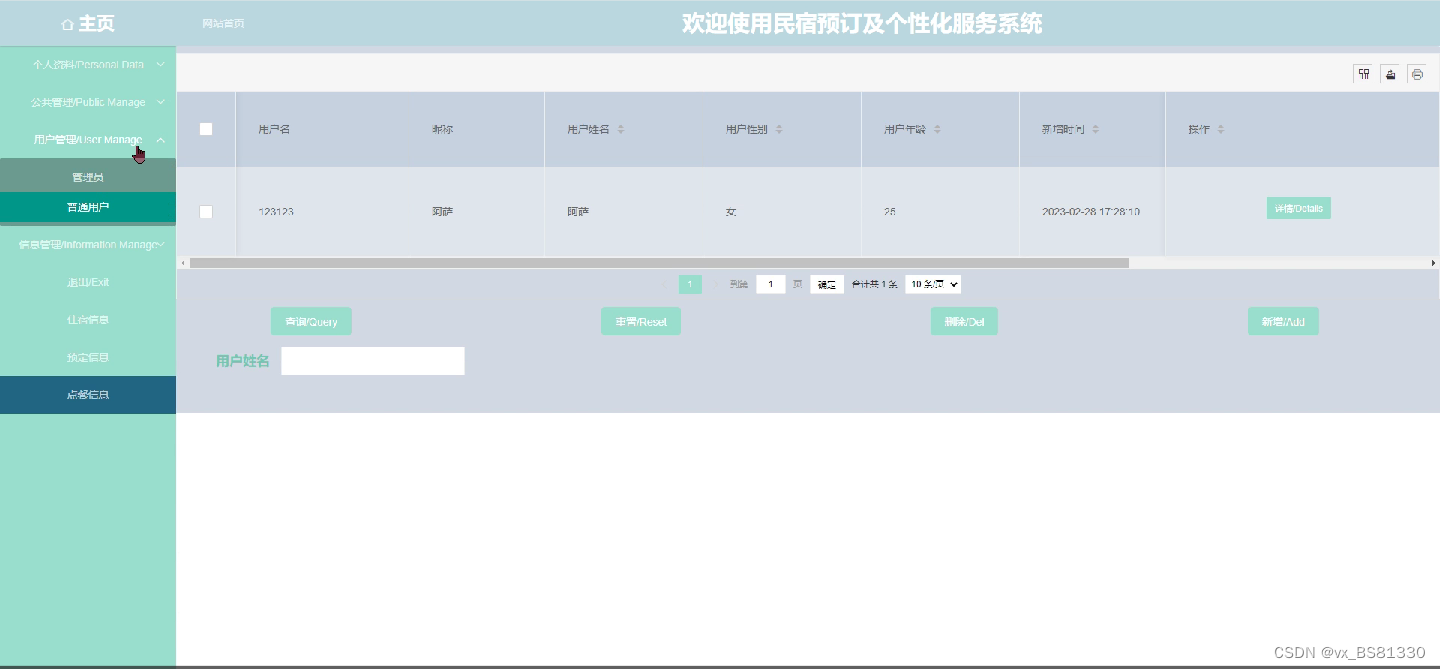The image size is (1440, 669).
Task: Click the 确定 page jump button
Action: (827, 284)
